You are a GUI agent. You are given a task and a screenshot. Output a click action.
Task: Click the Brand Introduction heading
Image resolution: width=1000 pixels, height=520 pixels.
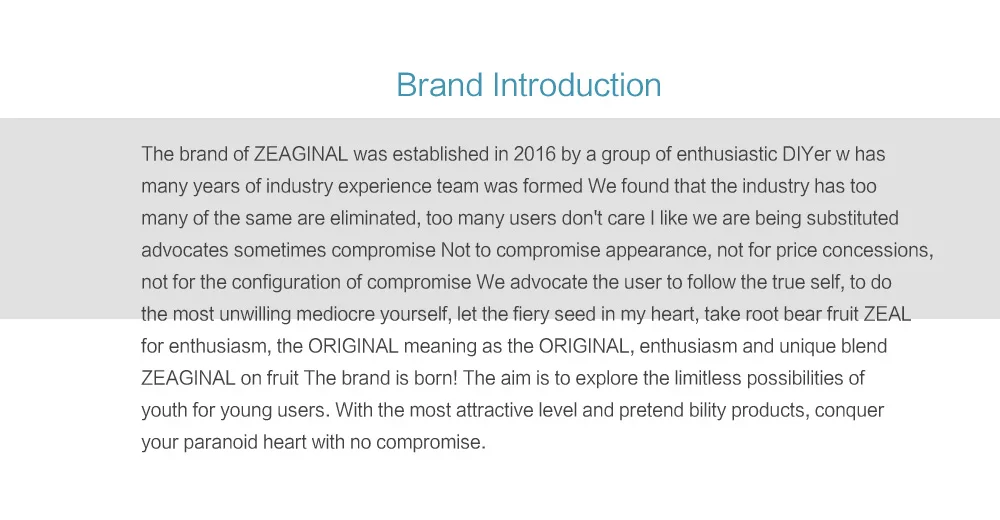click(529, 85)
